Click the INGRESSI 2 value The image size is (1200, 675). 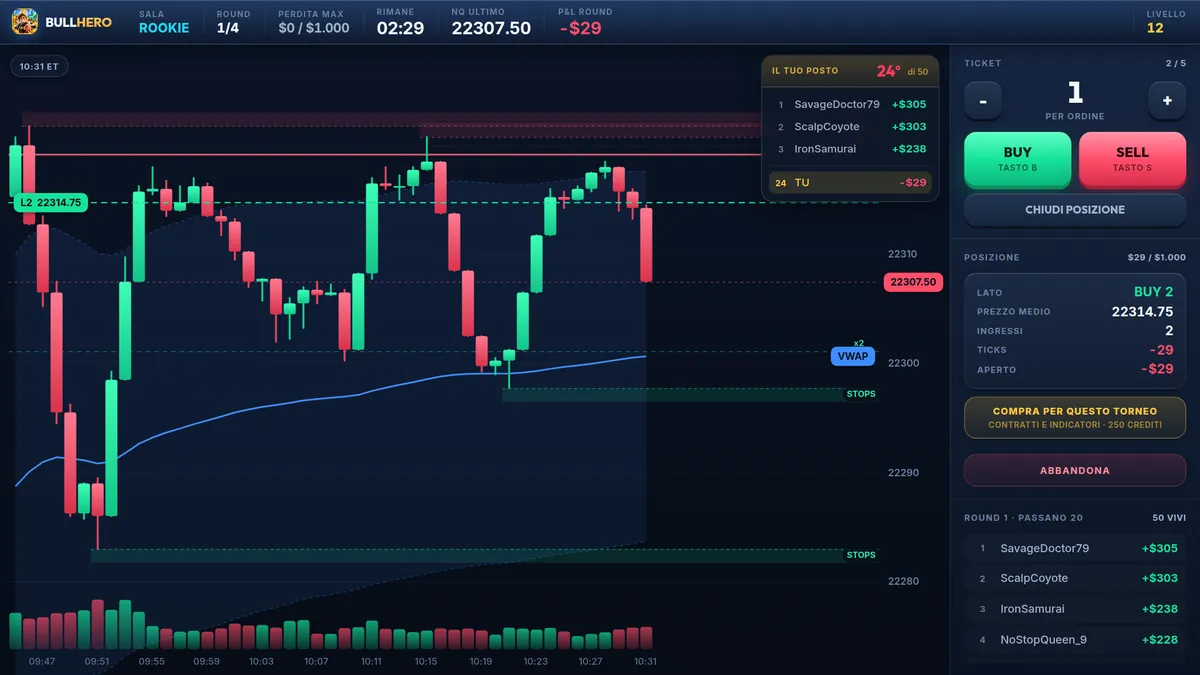click(x=1169, y=331)
